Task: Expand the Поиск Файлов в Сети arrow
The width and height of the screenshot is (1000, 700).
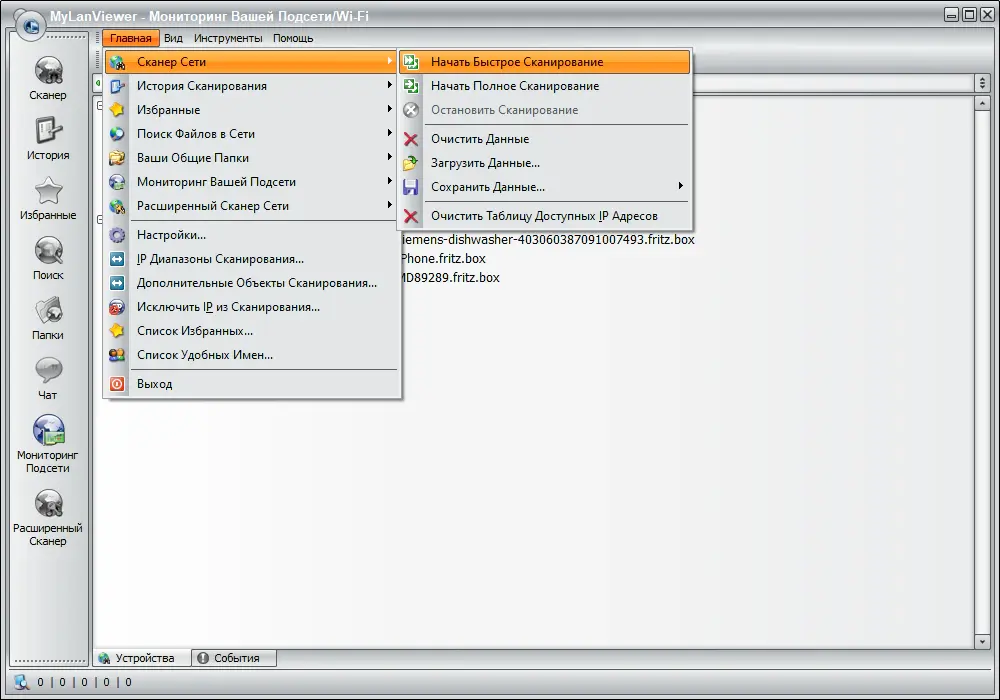Action: click(389, 133)
